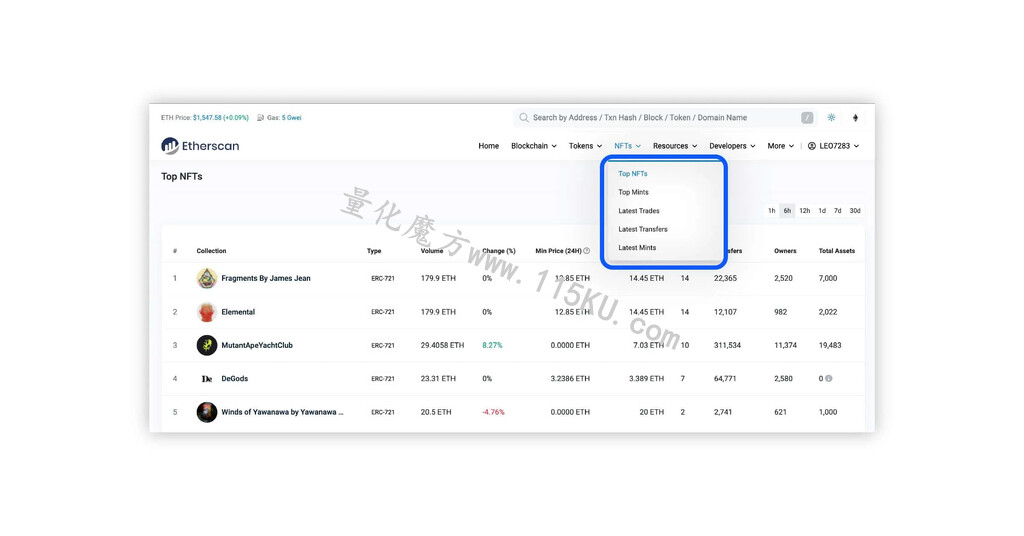Click the 23.31 ETH volume value
This screenshot has height=536, width=1024.
tap(438, 379)
